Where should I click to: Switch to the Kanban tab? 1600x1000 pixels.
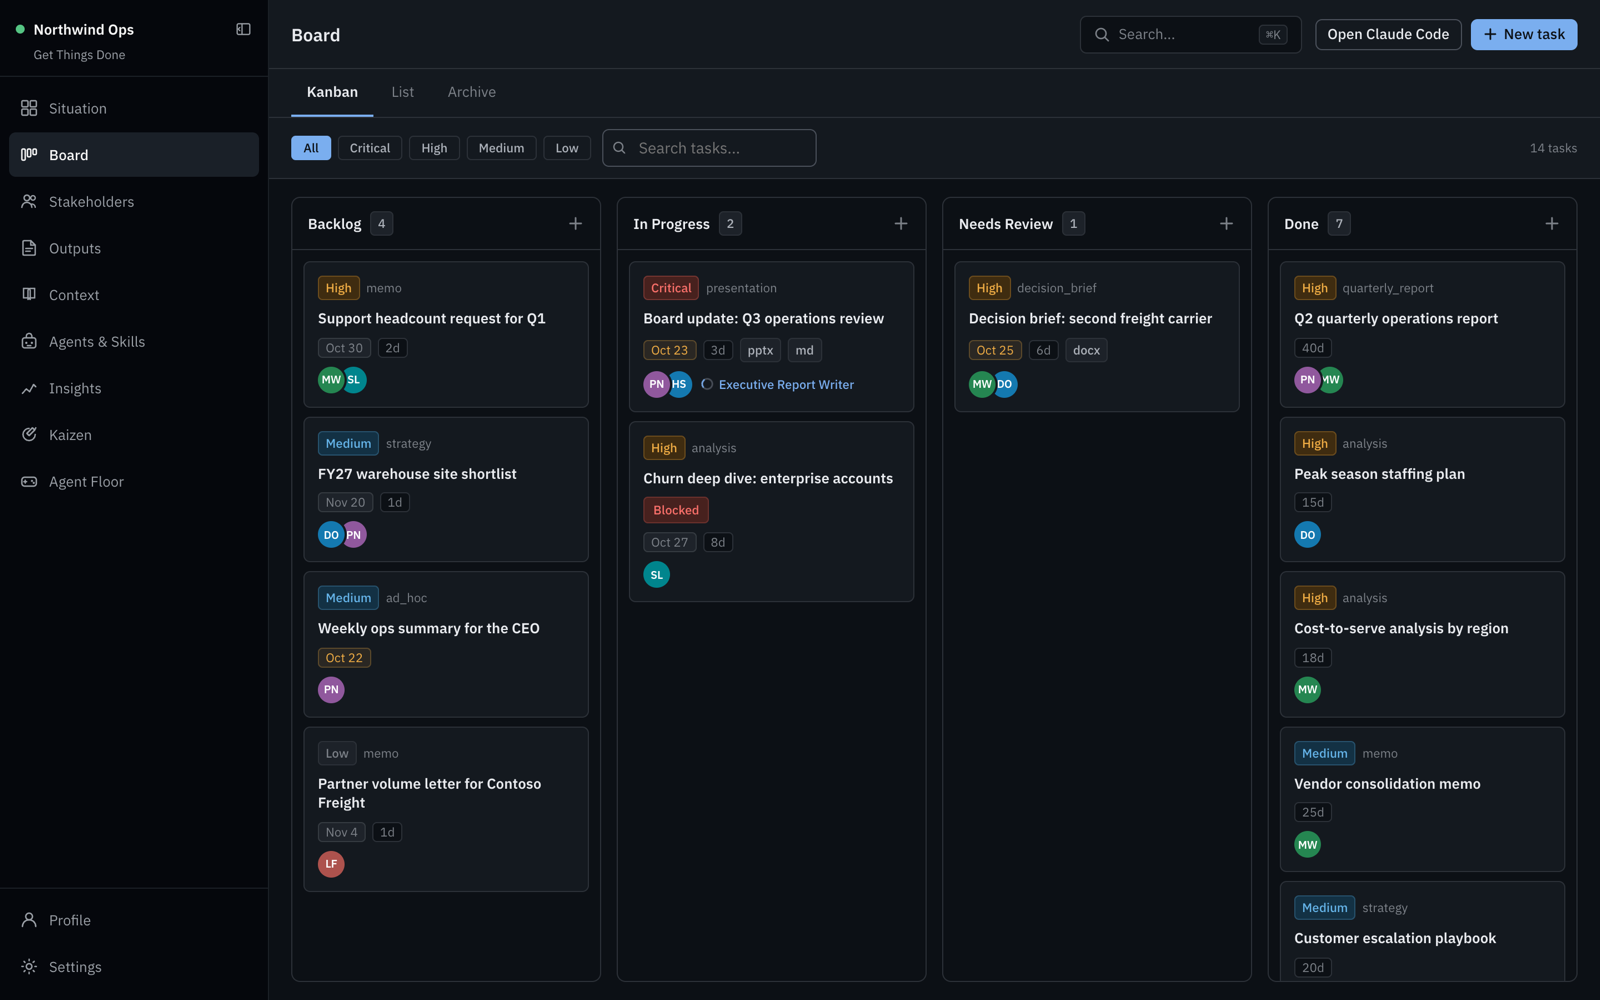tap(332, 92)
